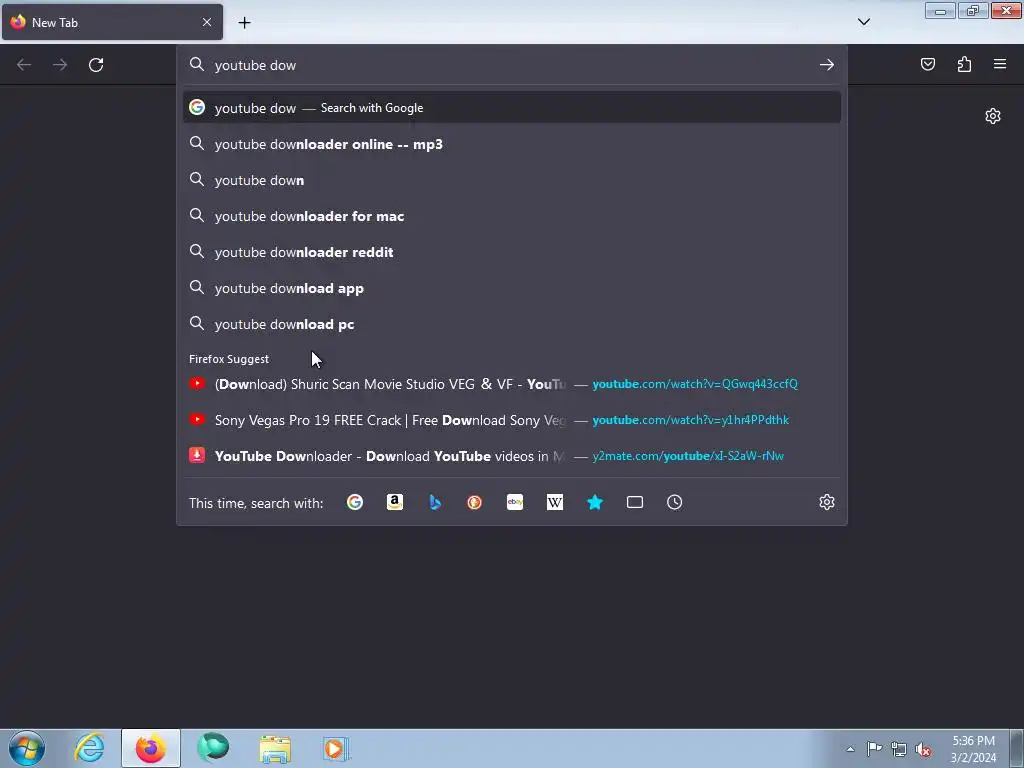The height and width of the screenshot is (768, 1024).
Task: Search this time with eBay icon
Action: click(x=515, y=502)
